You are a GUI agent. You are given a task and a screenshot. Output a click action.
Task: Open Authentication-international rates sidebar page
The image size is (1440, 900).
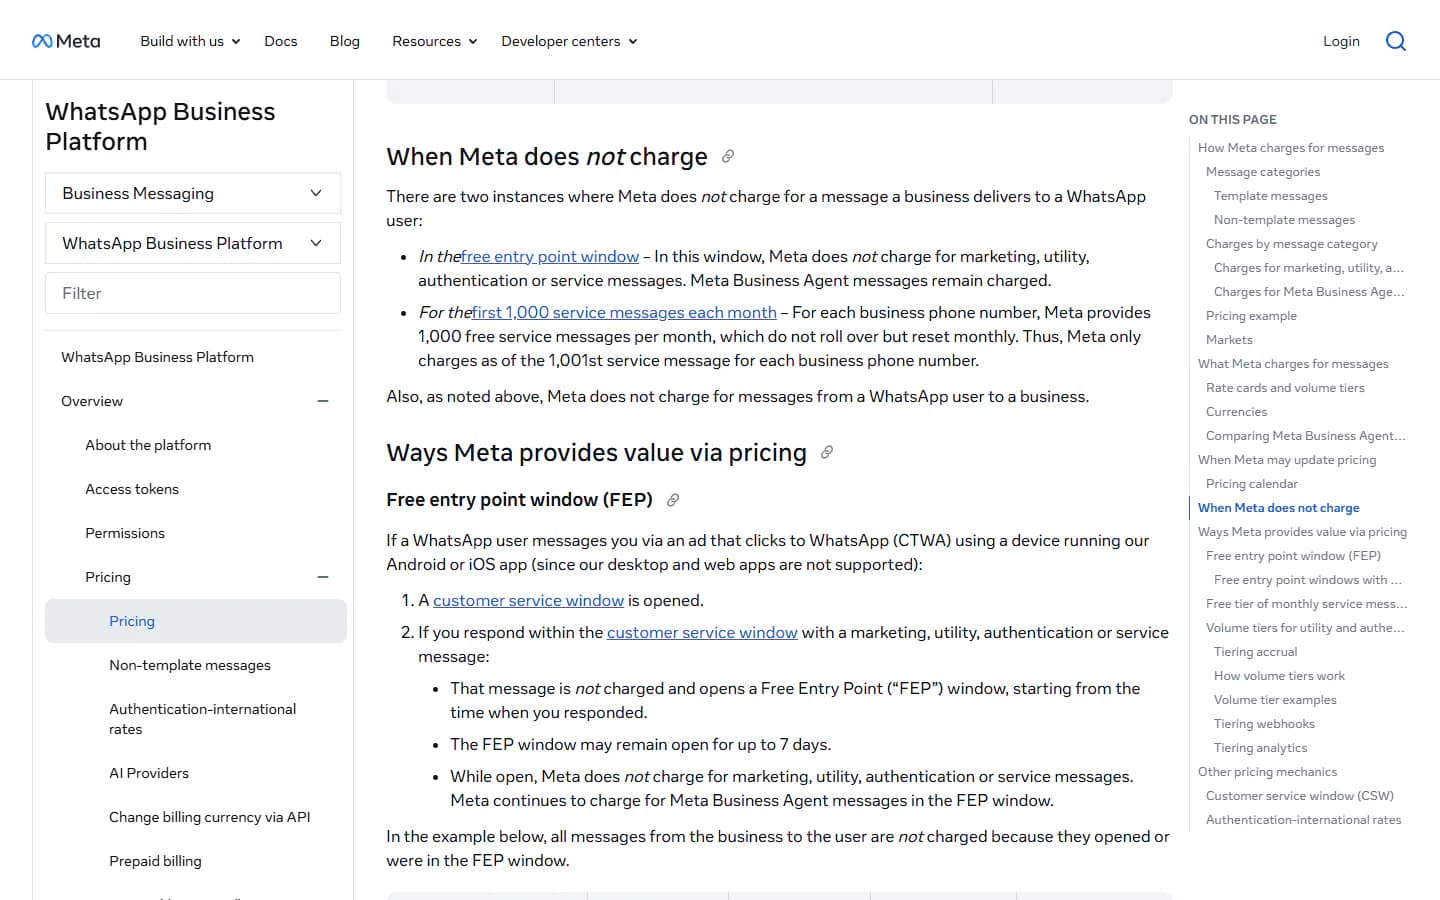203,719
